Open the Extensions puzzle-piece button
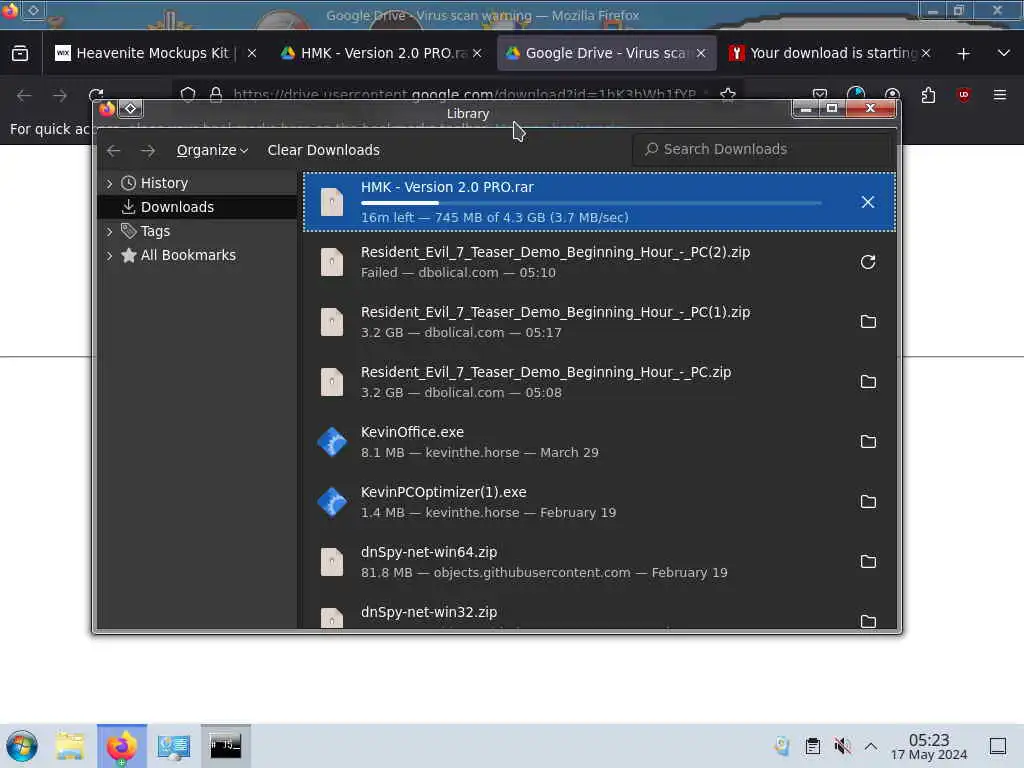 tap(928, 95)
